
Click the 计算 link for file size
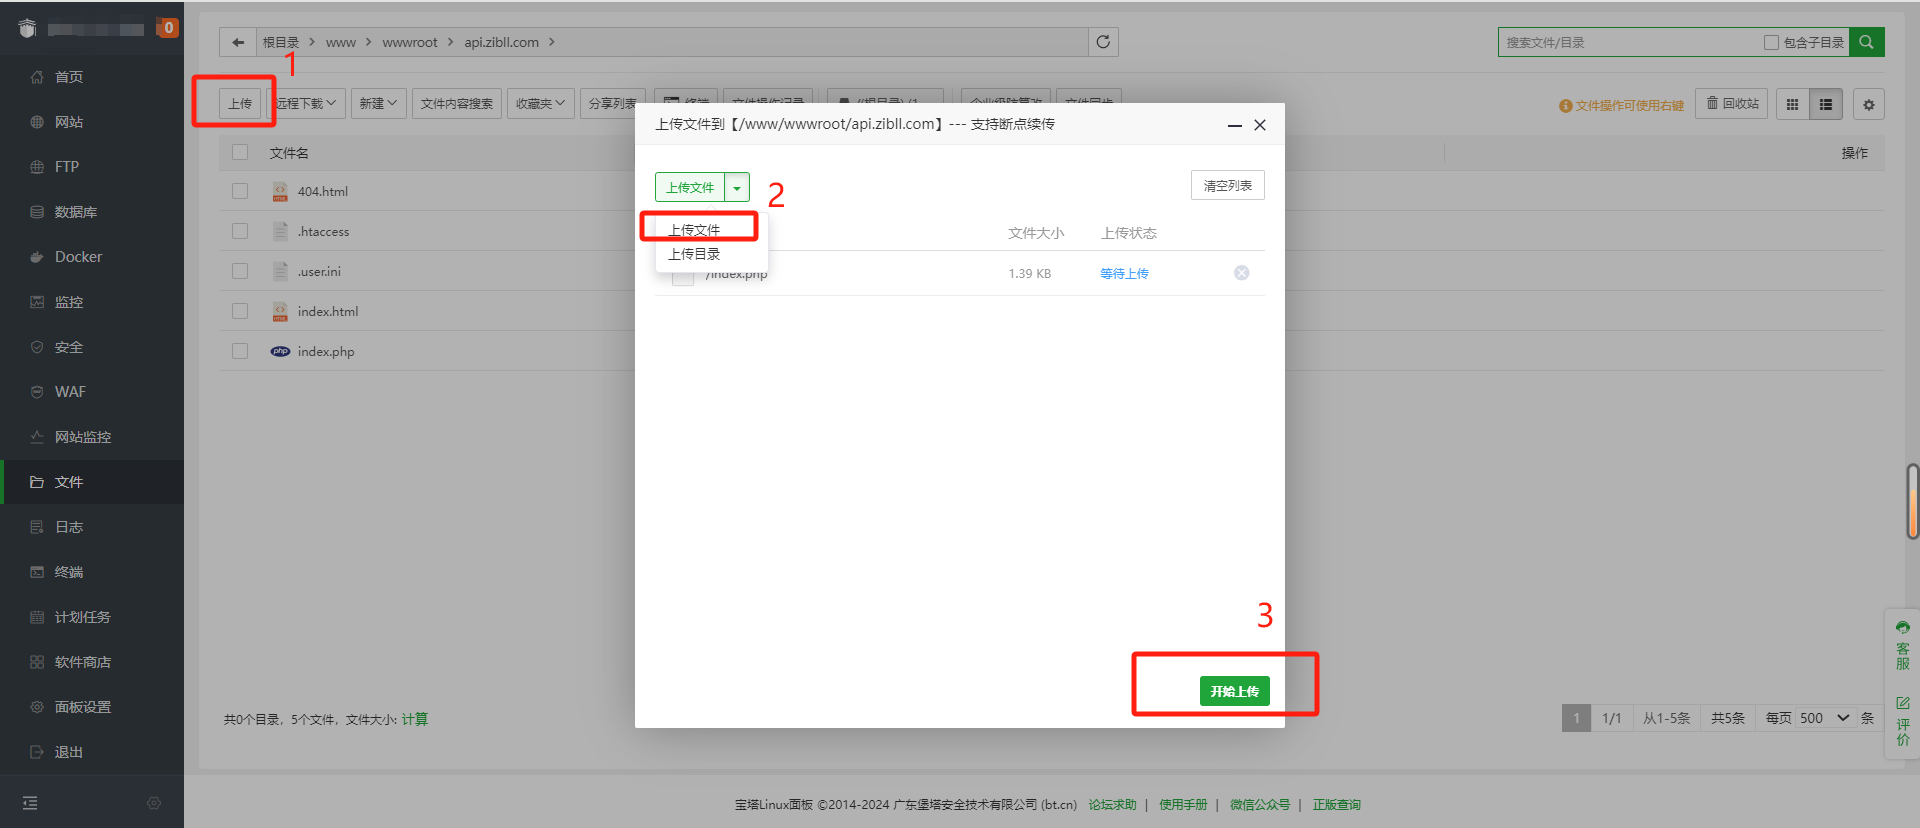(415, 719)
